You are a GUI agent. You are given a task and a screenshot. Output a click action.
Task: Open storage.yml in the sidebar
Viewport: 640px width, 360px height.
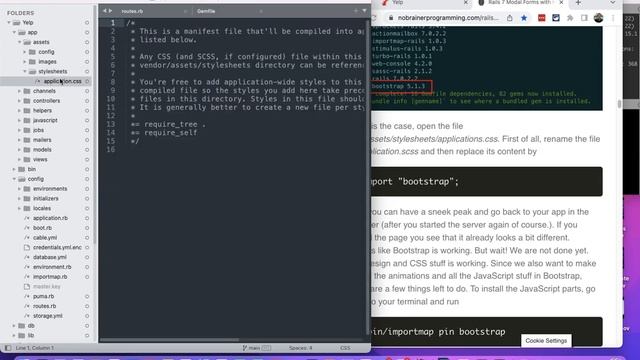[48, 316]
